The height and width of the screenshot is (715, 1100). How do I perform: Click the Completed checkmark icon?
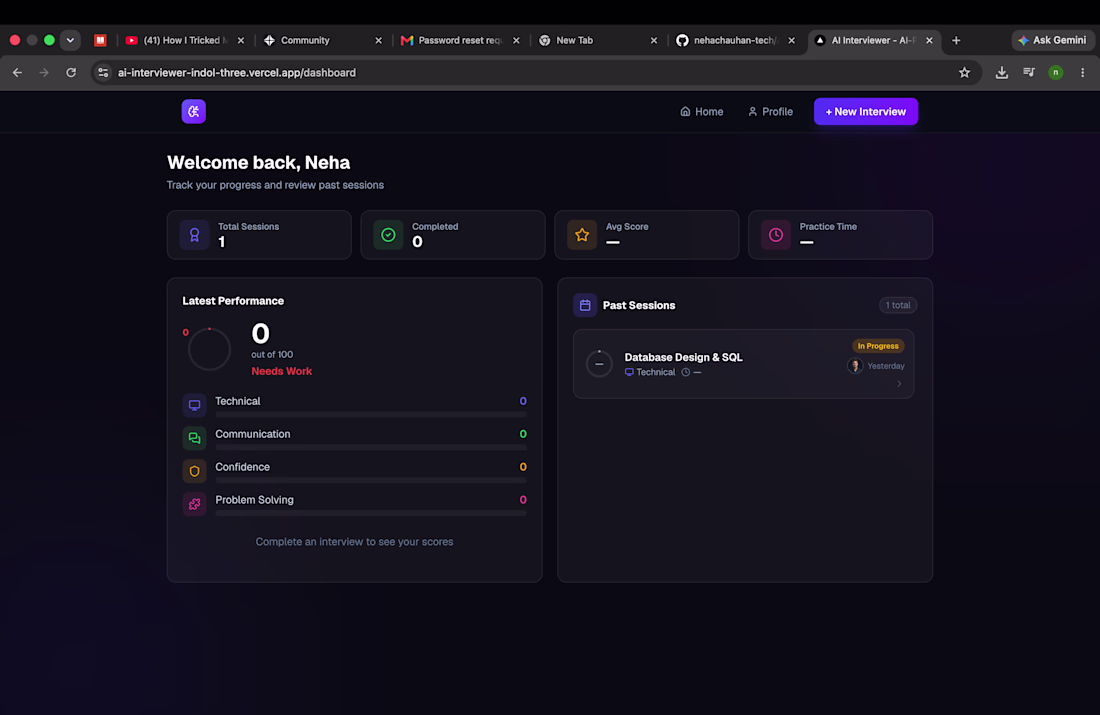coord(388,235)
